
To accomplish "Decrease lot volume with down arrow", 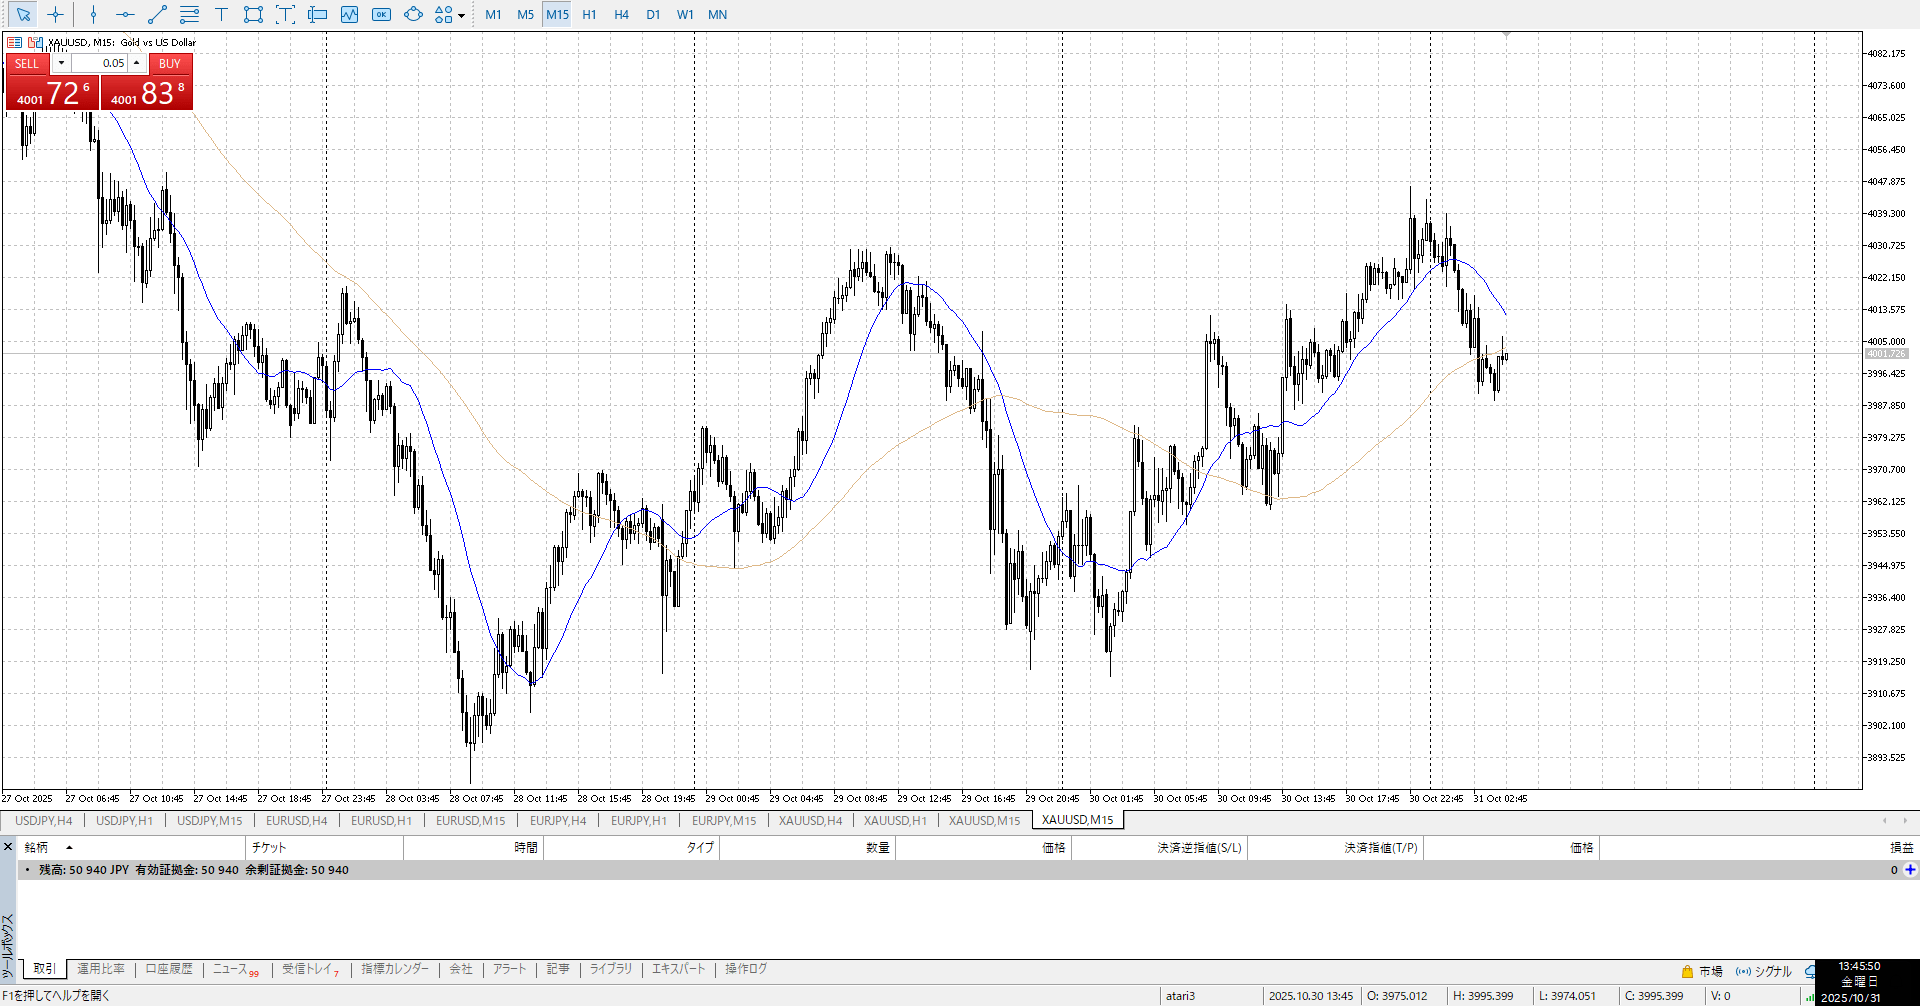I will tap(61, 63).
